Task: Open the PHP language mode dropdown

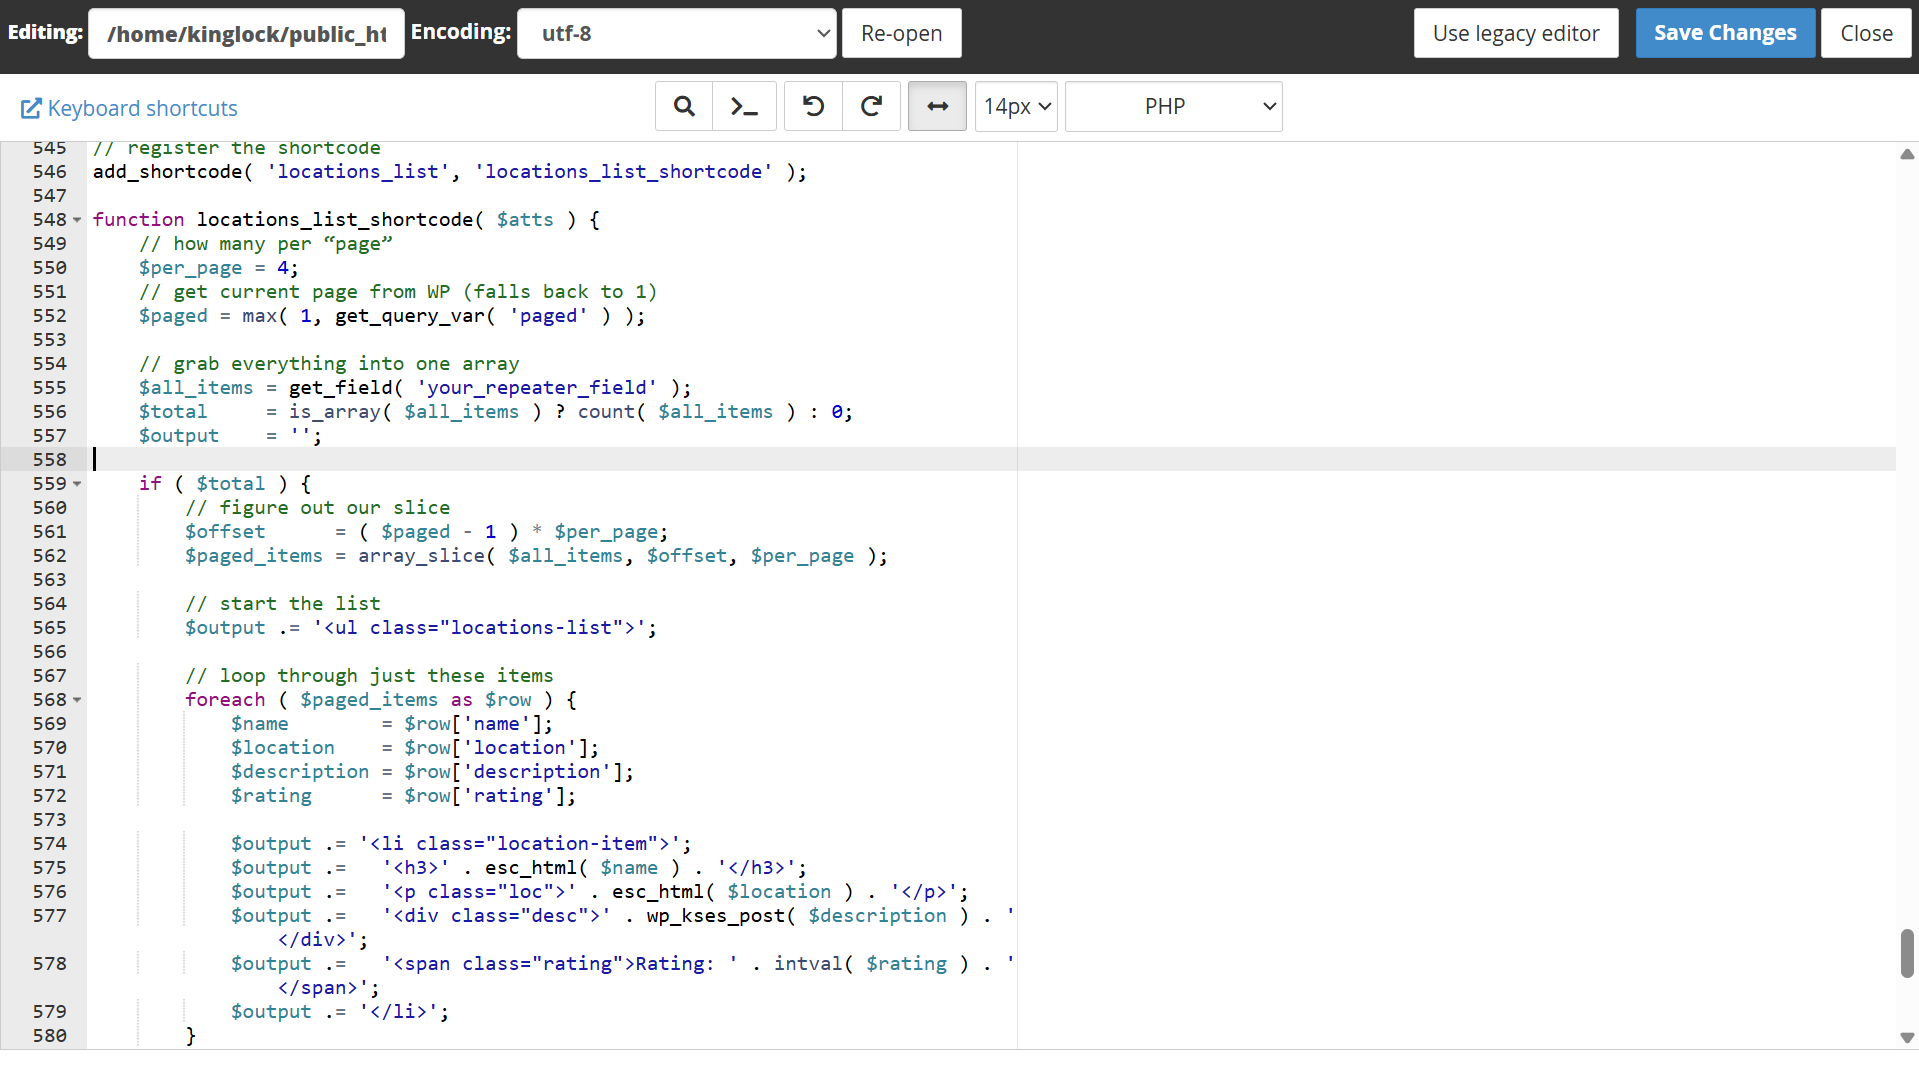Action: [1173, 106]
